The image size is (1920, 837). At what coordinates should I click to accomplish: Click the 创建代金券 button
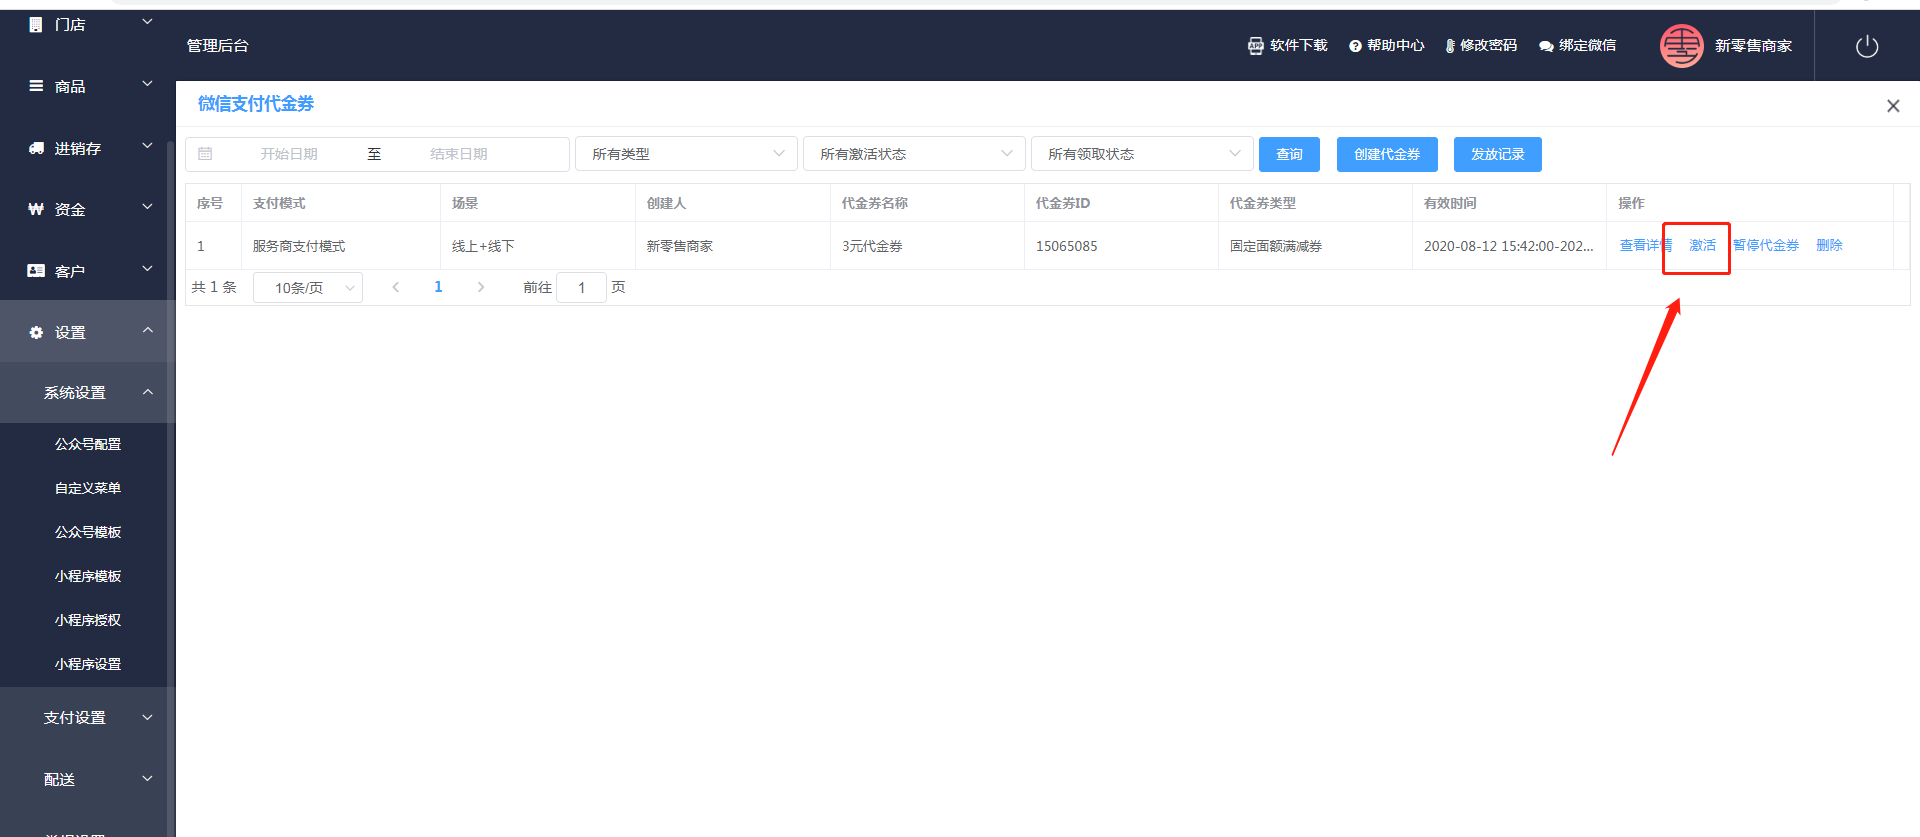coord(1387,154)
